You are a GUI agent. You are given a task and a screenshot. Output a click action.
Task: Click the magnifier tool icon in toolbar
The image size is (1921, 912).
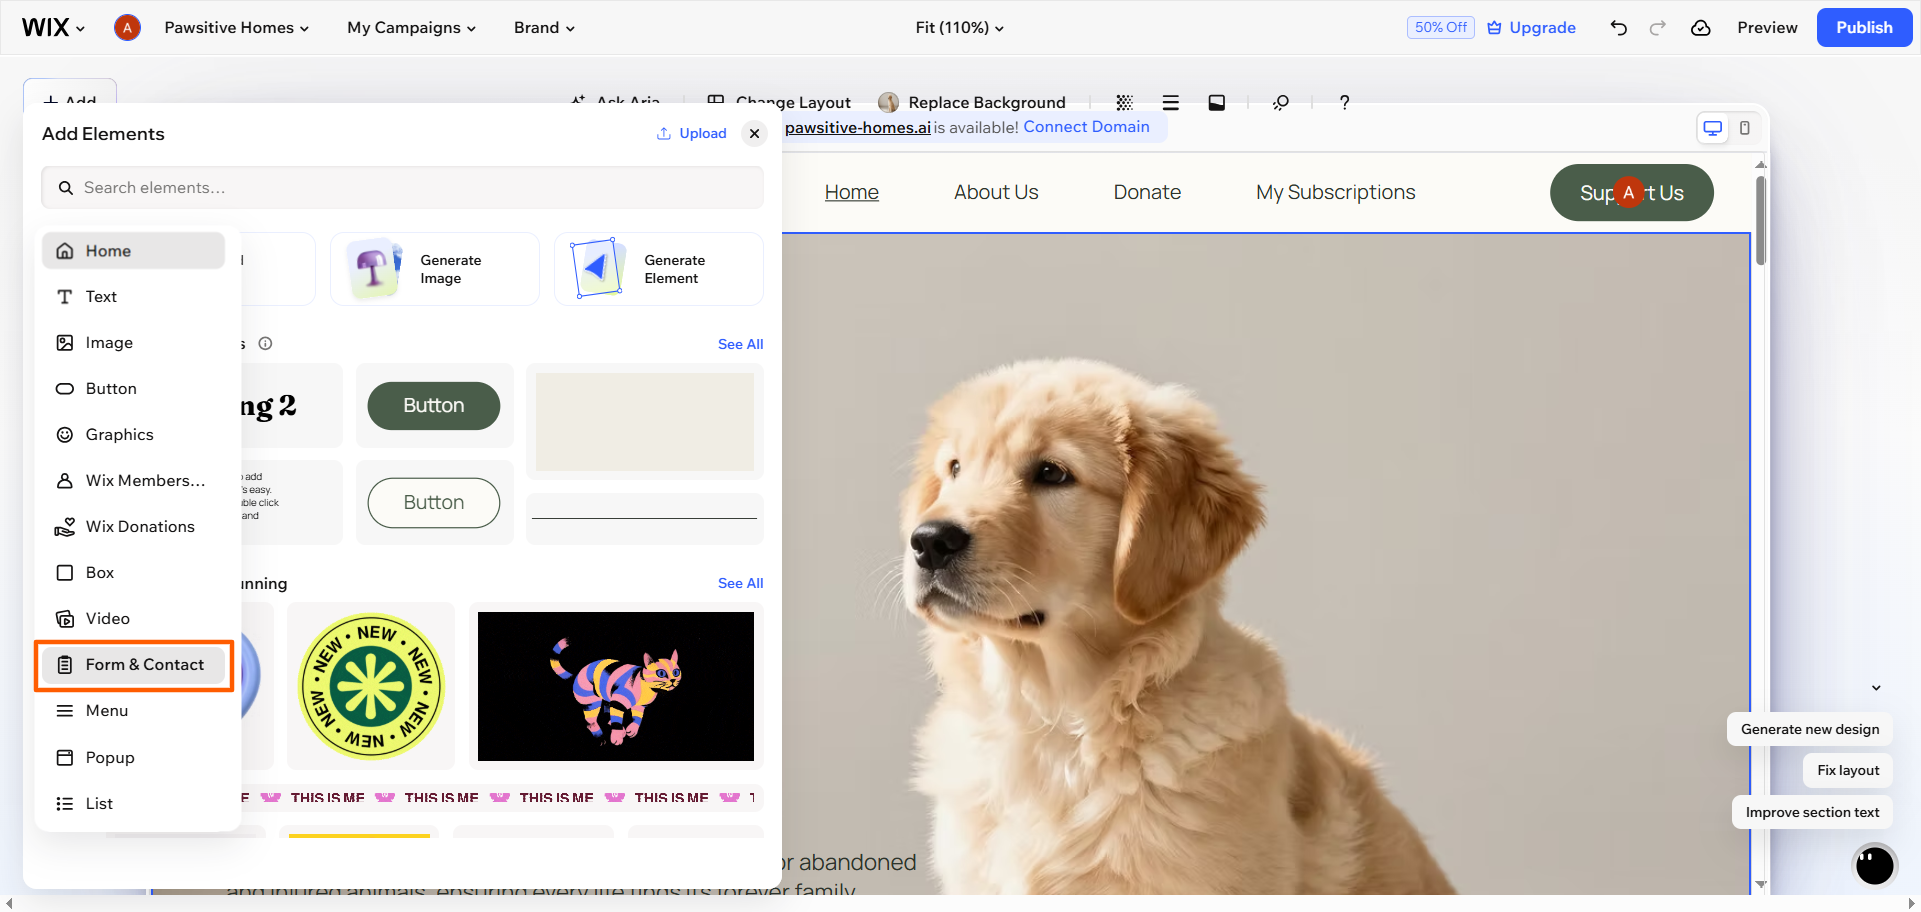(1280, 102)
